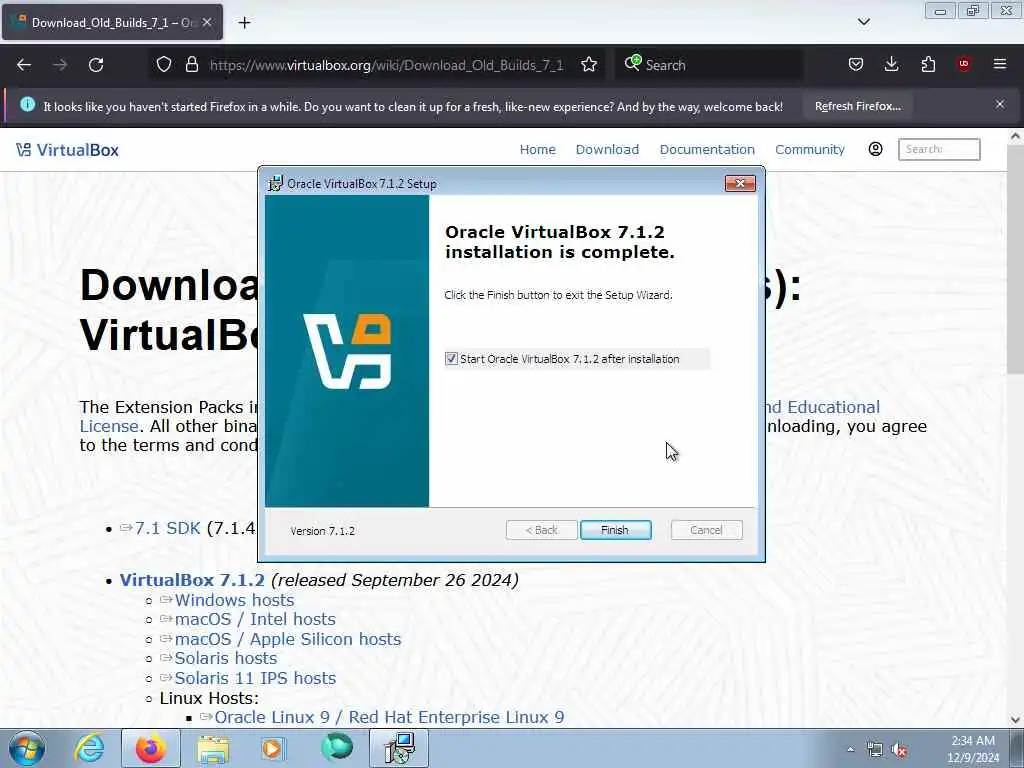Image resolution: width=1024 pixels, height=768 pixels.
Task: Open the Pocket save icon
Action: point(856,64)
